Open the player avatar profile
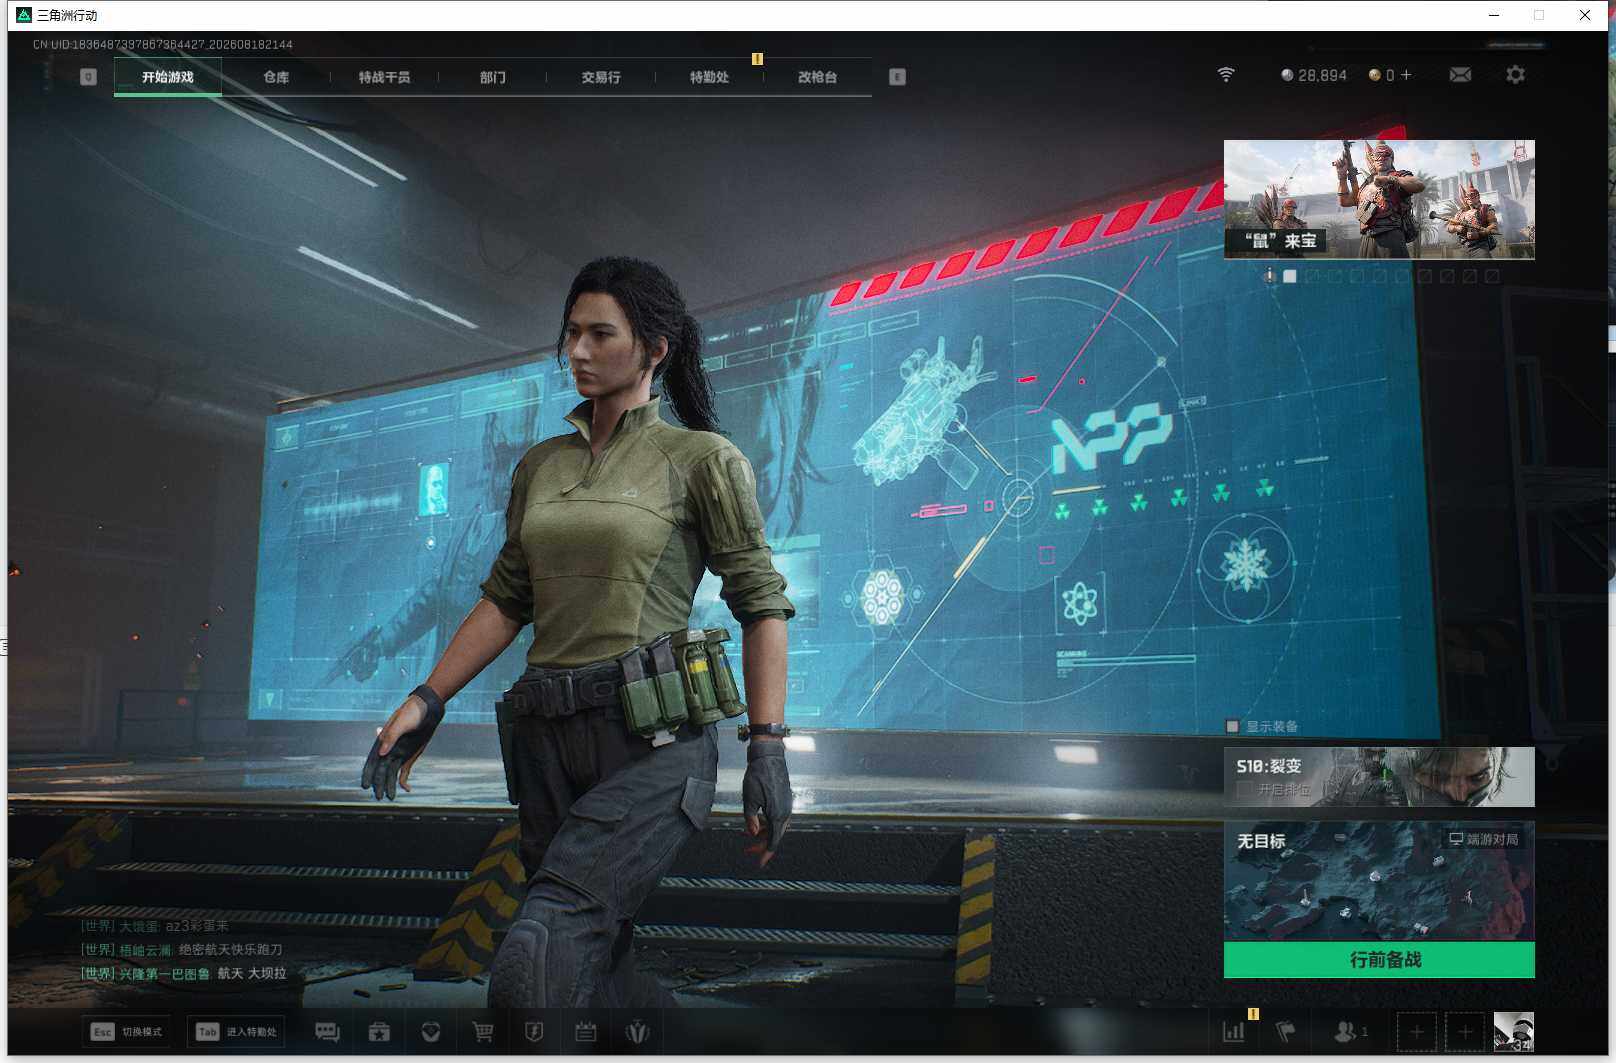 (1514, 1032)
